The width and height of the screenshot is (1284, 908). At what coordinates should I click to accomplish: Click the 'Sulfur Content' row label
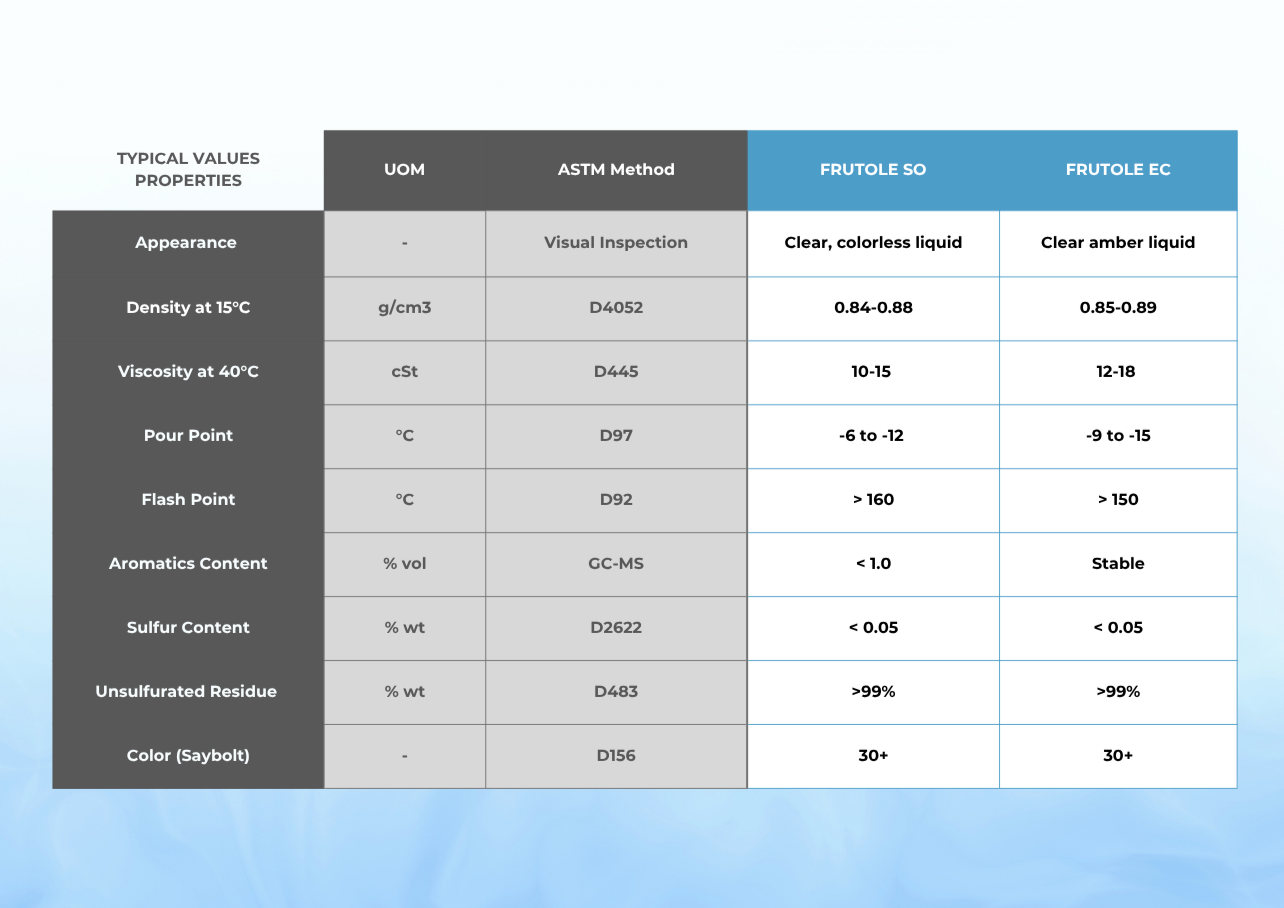coord(188,628)
